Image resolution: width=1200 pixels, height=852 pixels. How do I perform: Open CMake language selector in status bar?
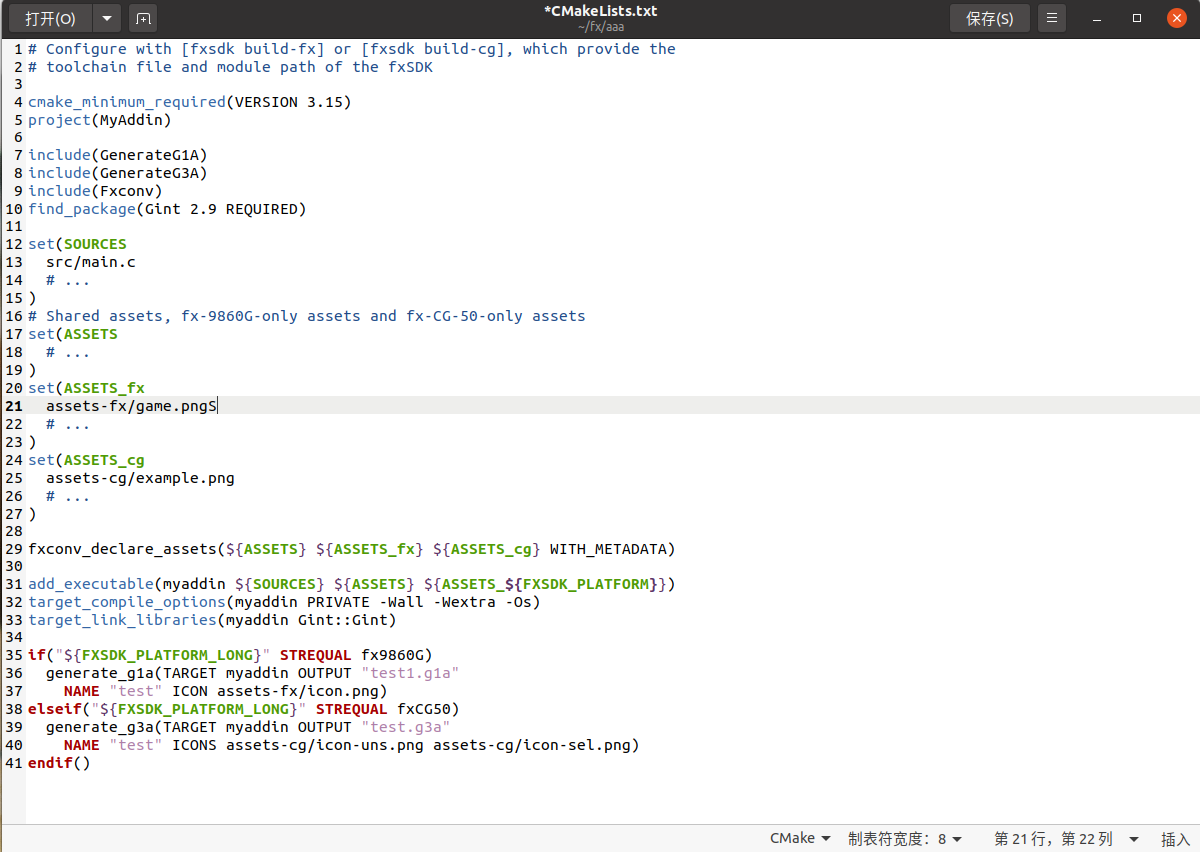pyautogui.click(x=800, y=838)
